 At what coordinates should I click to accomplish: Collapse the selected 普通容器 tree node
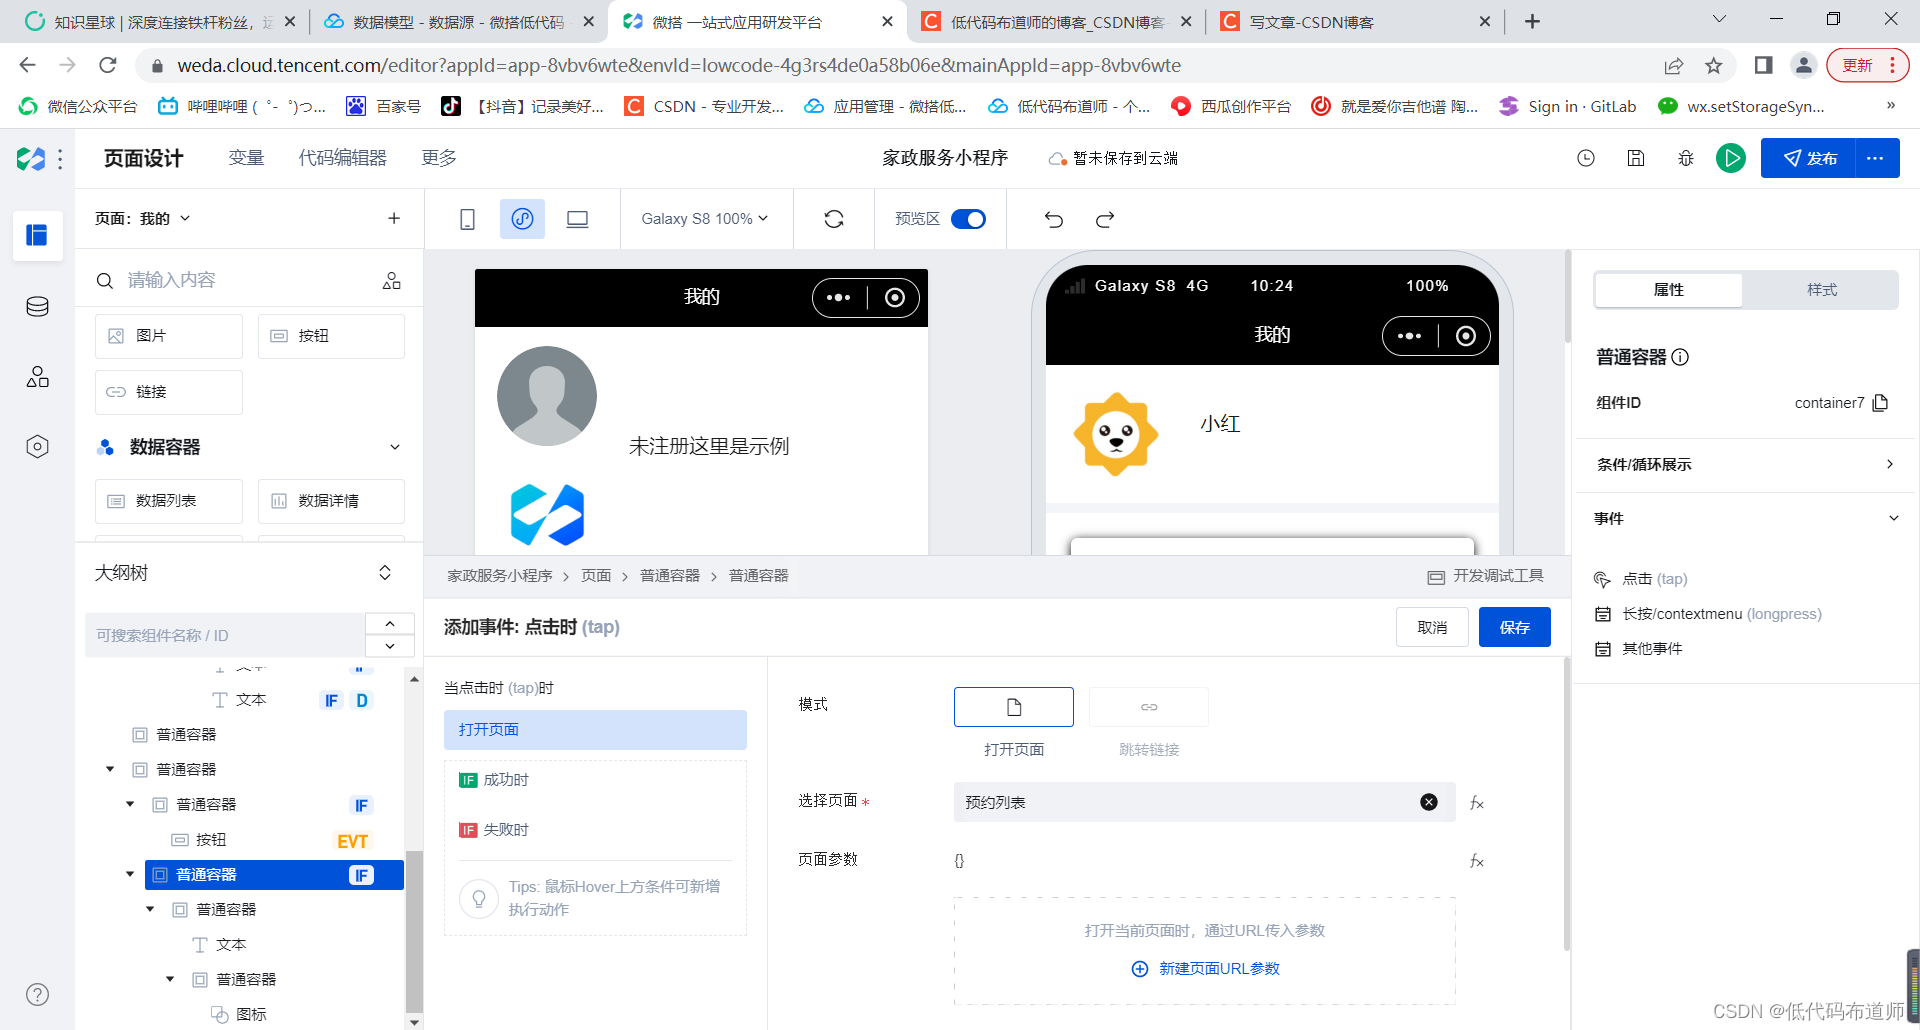130,874
